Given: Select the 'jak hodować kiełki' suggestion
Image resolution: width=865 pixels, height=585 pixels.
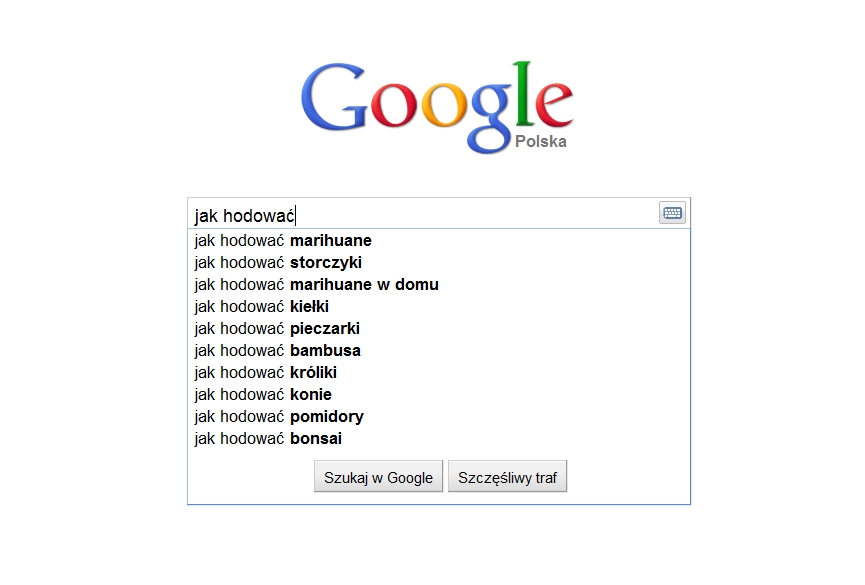Looking at the screenshot, I should tap(439, 307).
